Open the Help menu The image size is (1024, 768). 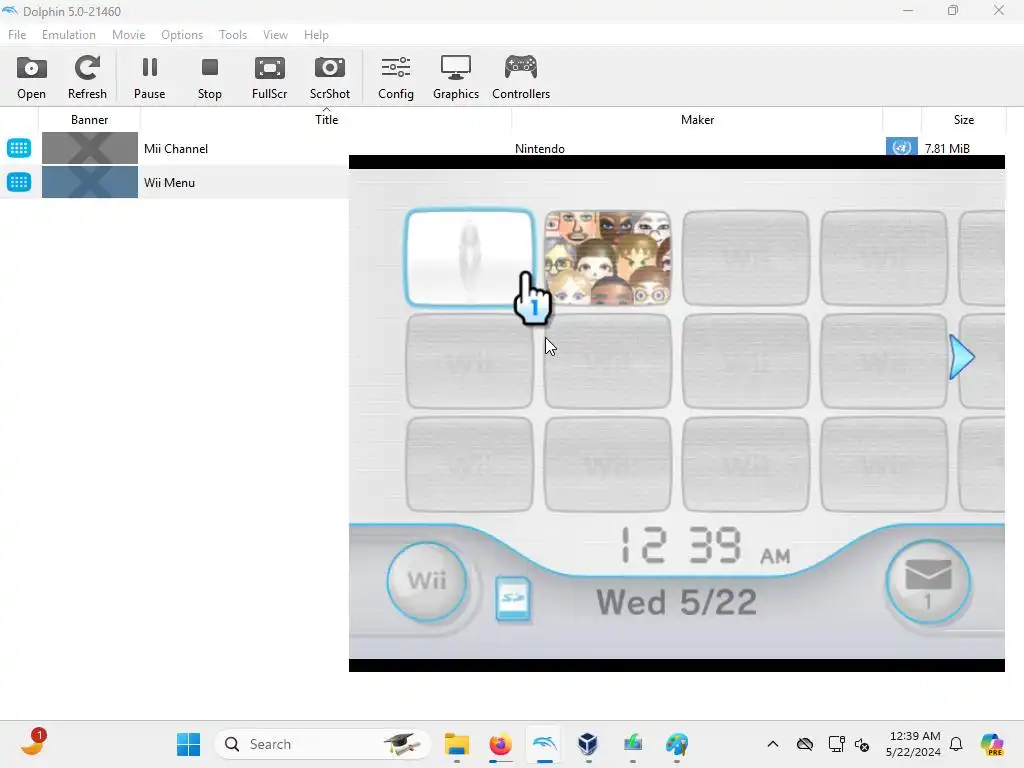pyautogui.click(x=316, y=35)
